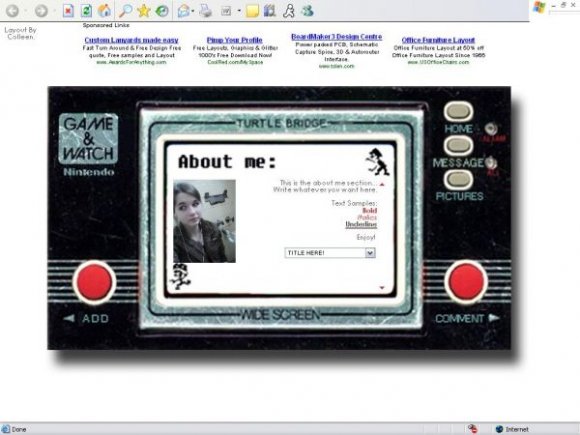Click the page icon beside Done
Image resolution: width=580 pixels, height=435 pixels.
5,429
